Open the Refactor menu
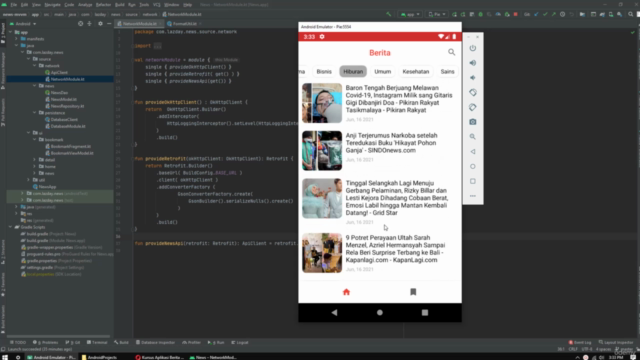This screenshot has height=360, width=640. pyautogui.click(x=103, y=4)
